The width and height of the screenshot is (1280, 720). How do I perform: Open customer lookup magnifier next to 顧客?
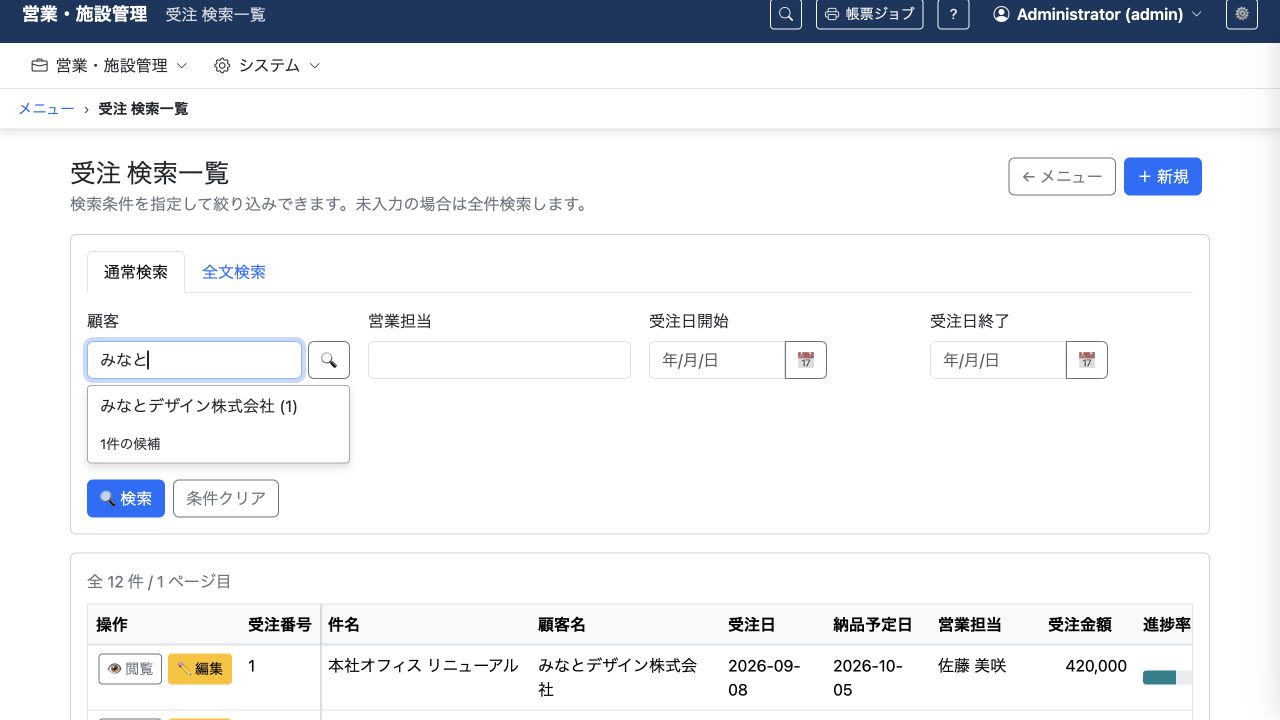[329, 360]
